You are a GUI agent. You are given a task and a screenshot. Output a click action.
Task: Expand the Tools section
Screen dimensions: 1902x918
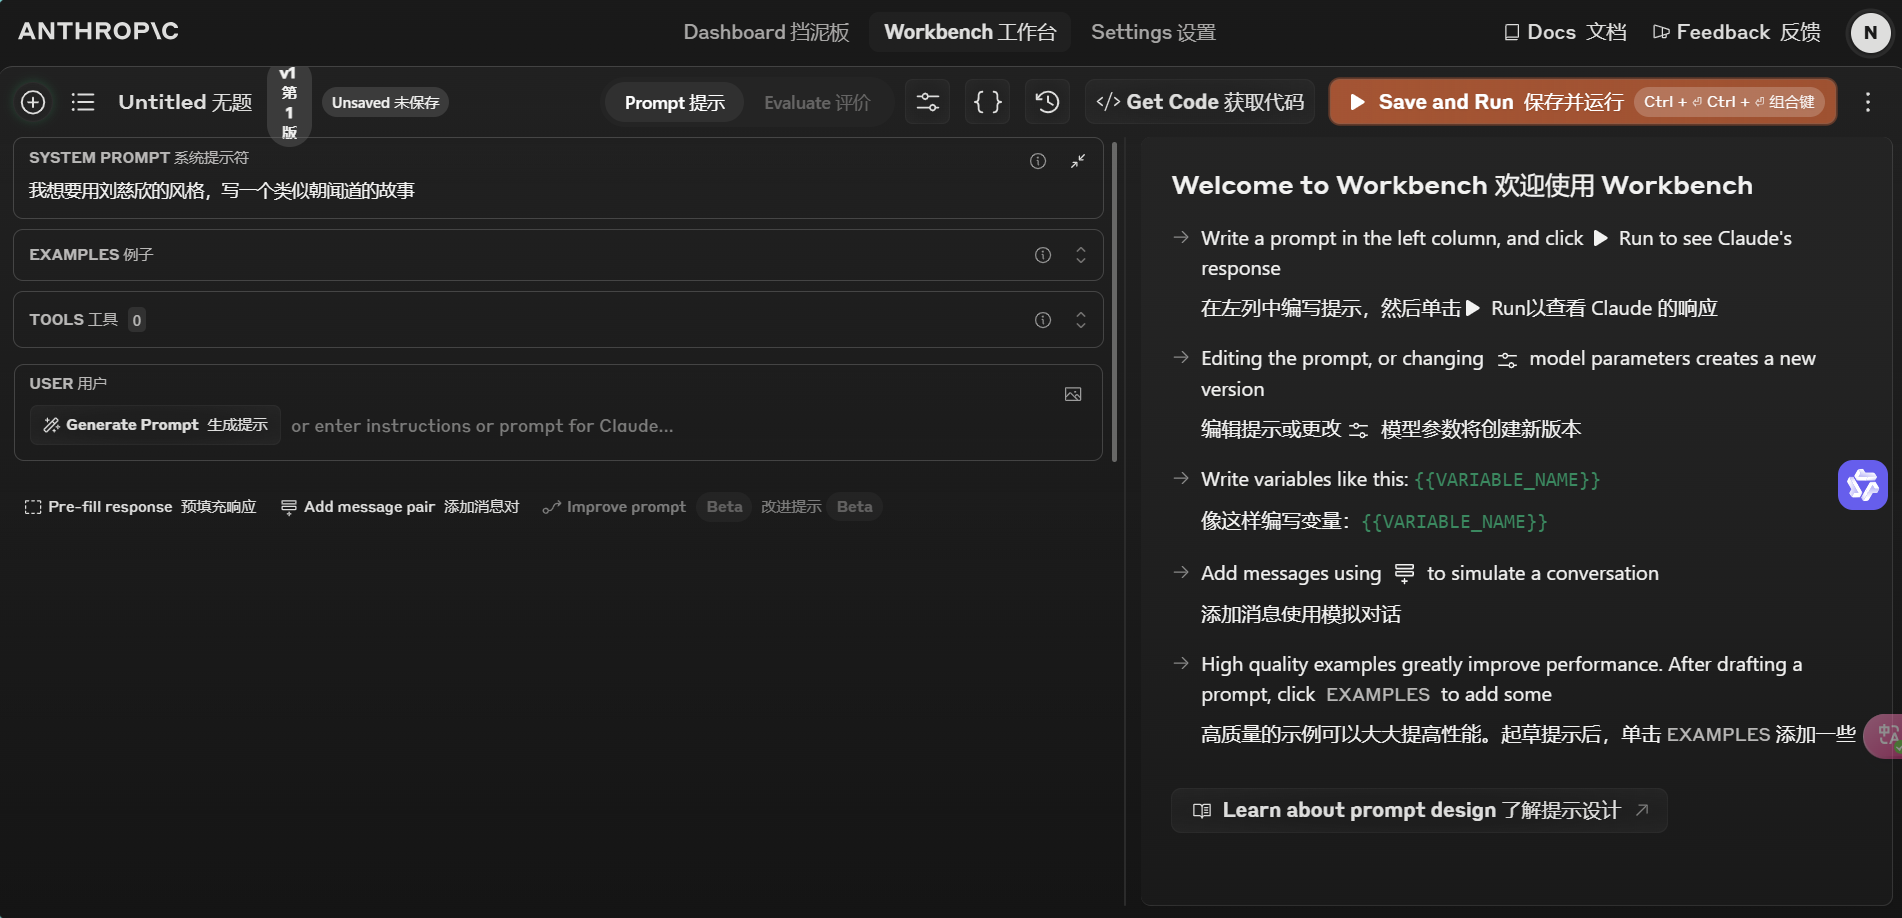[x=1080, y=320]
